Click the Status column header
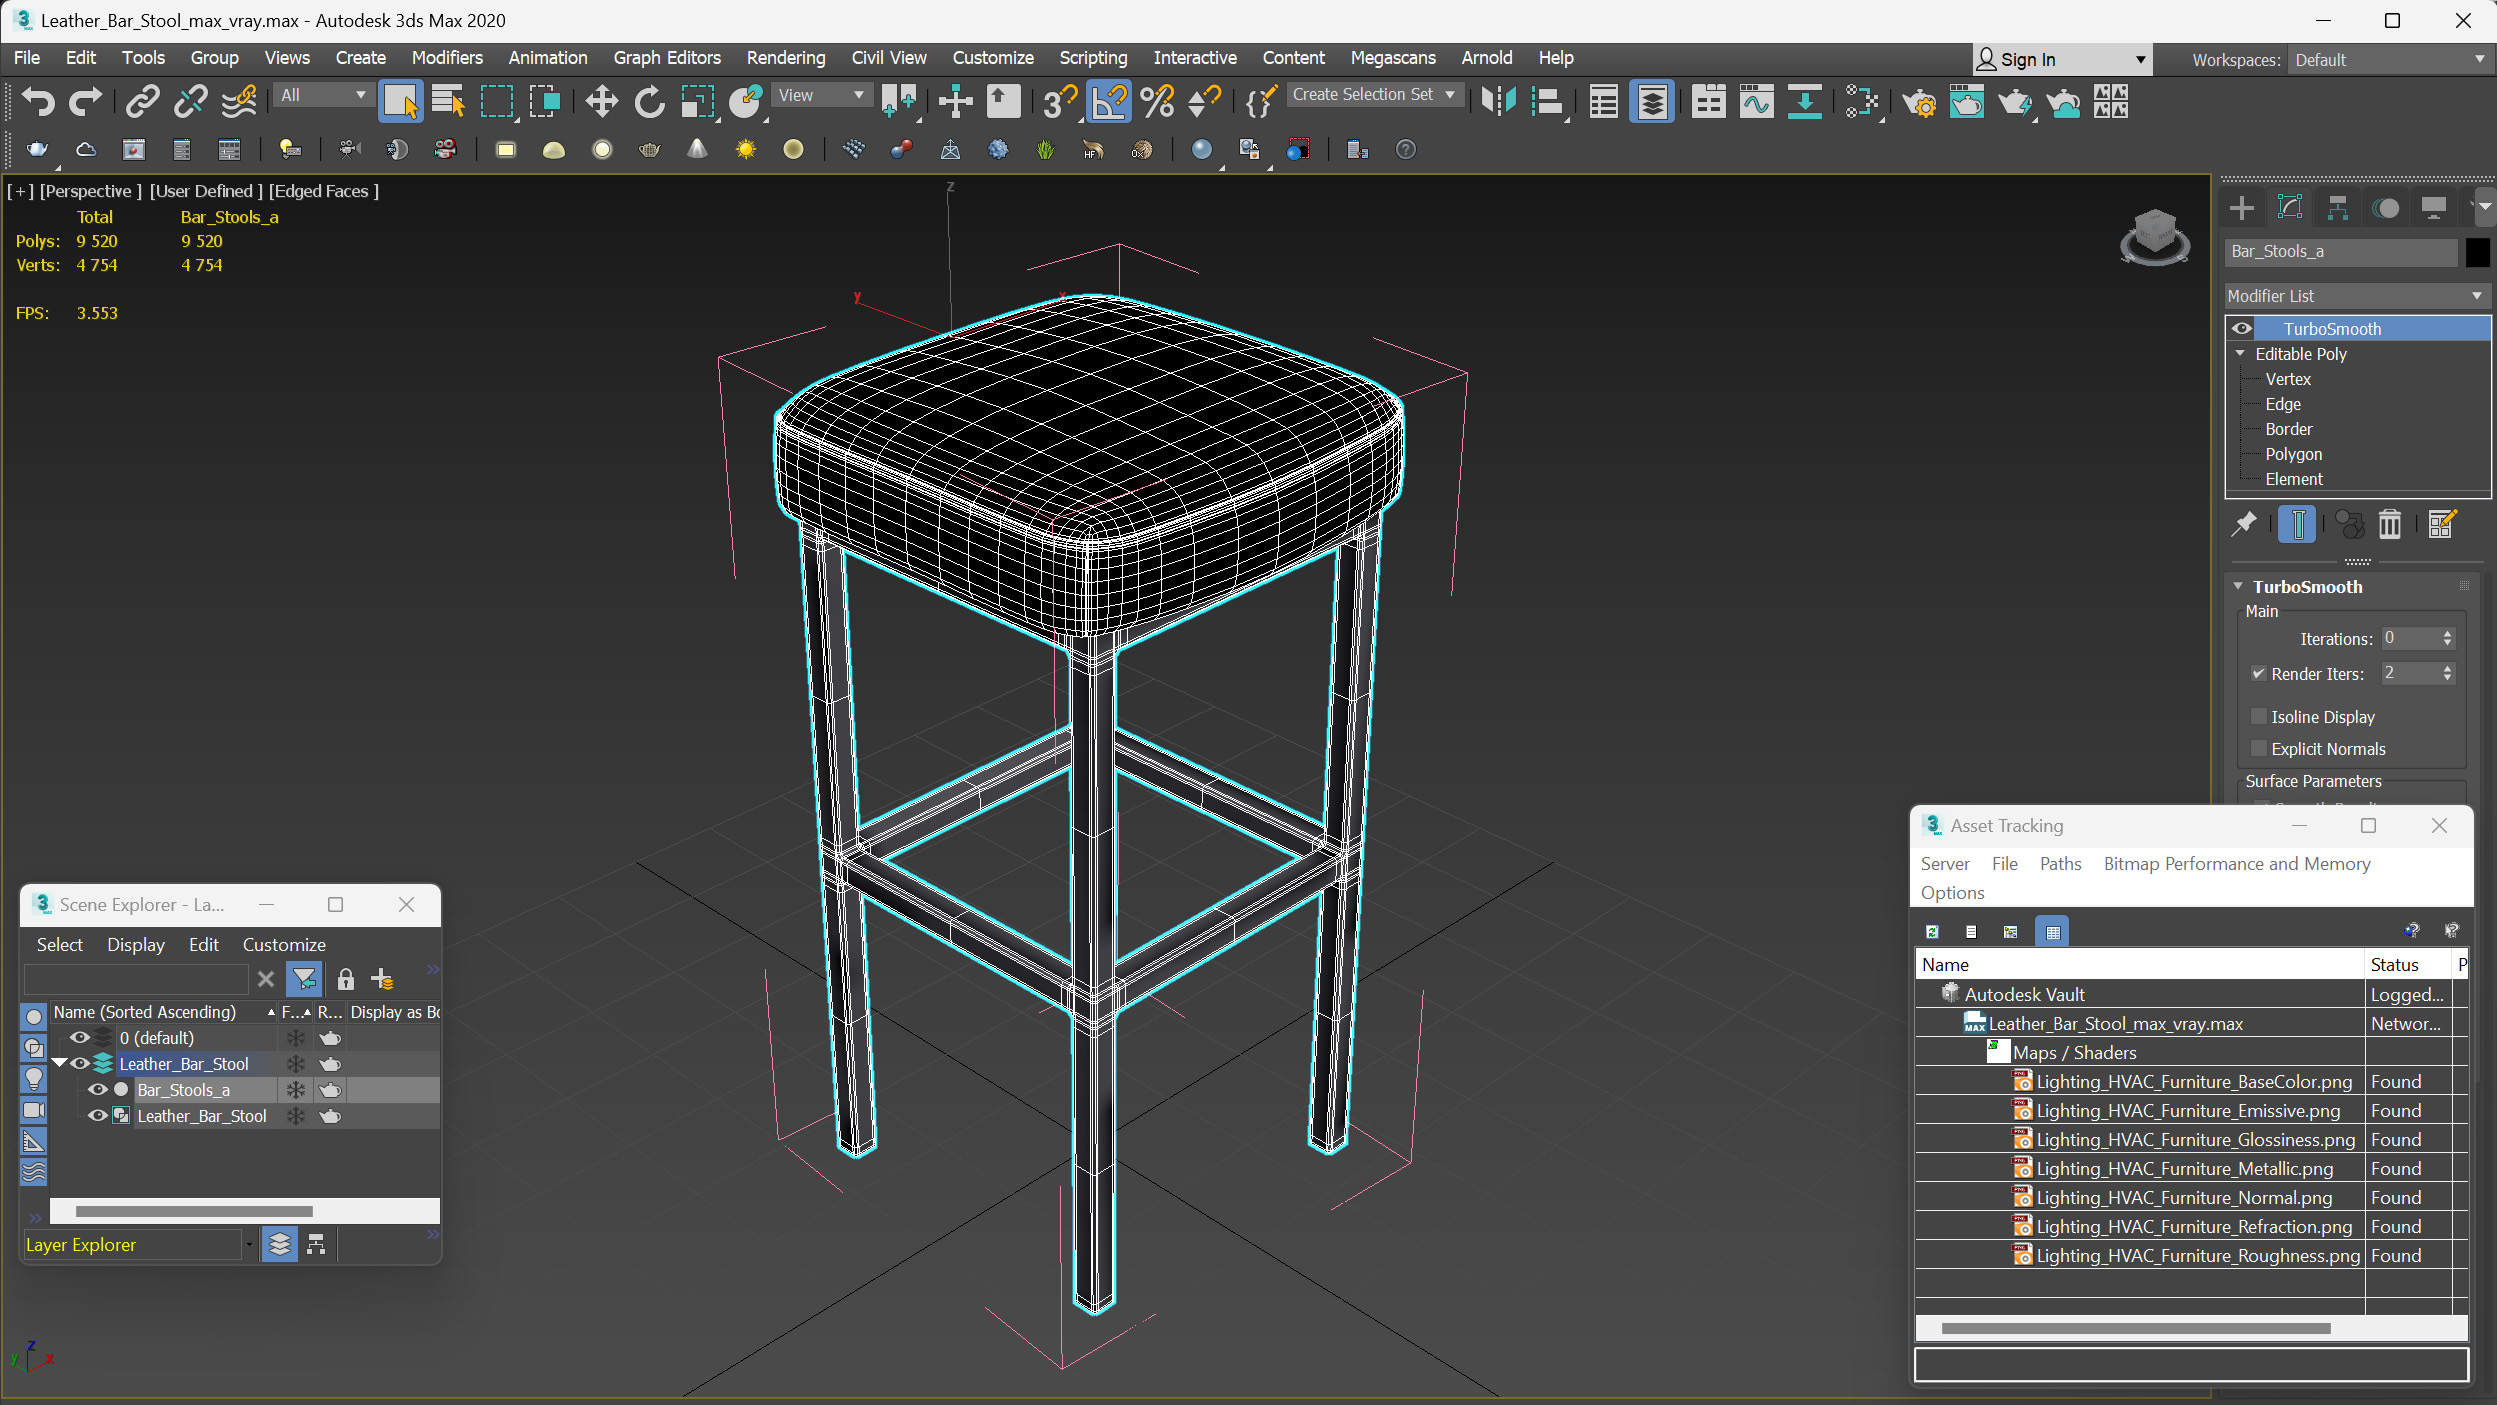2497x1405 pixels. (2409, 964)
